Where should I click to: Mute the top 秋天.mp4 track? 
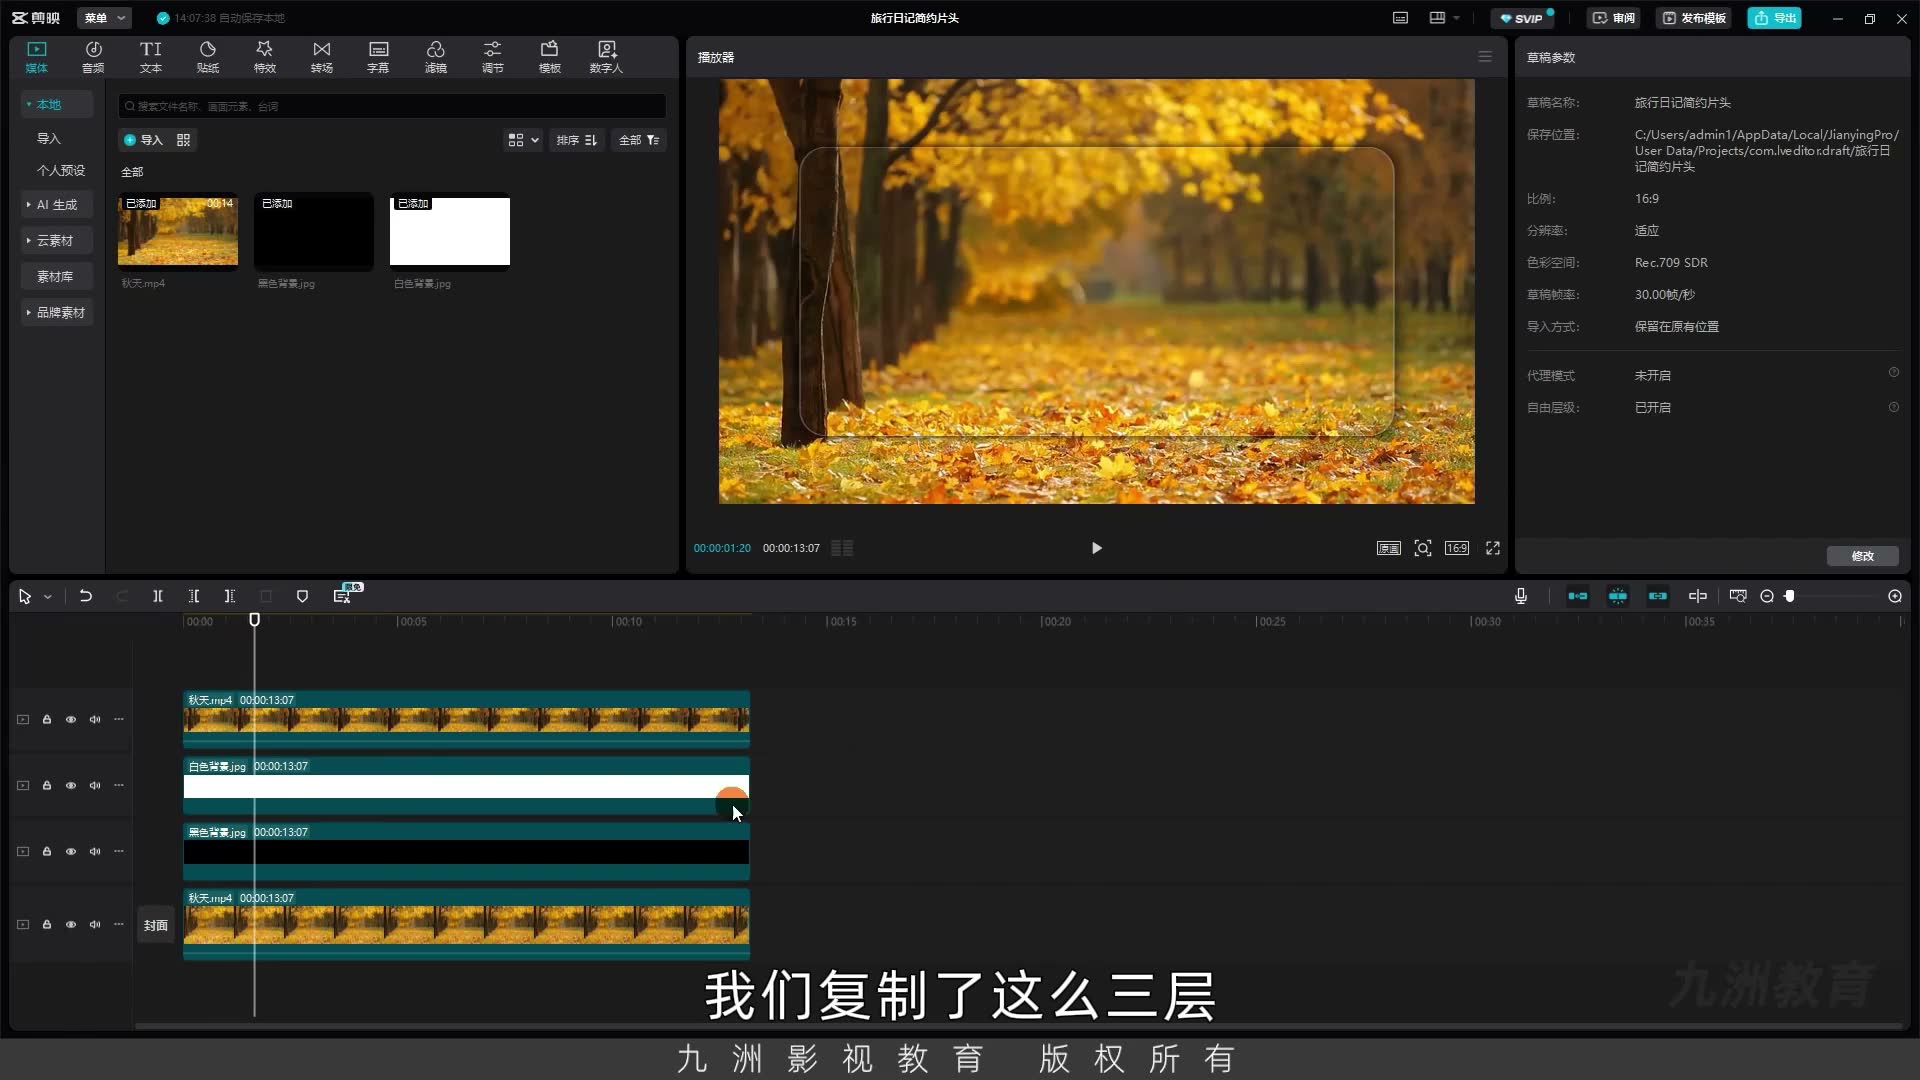(95, 719)
